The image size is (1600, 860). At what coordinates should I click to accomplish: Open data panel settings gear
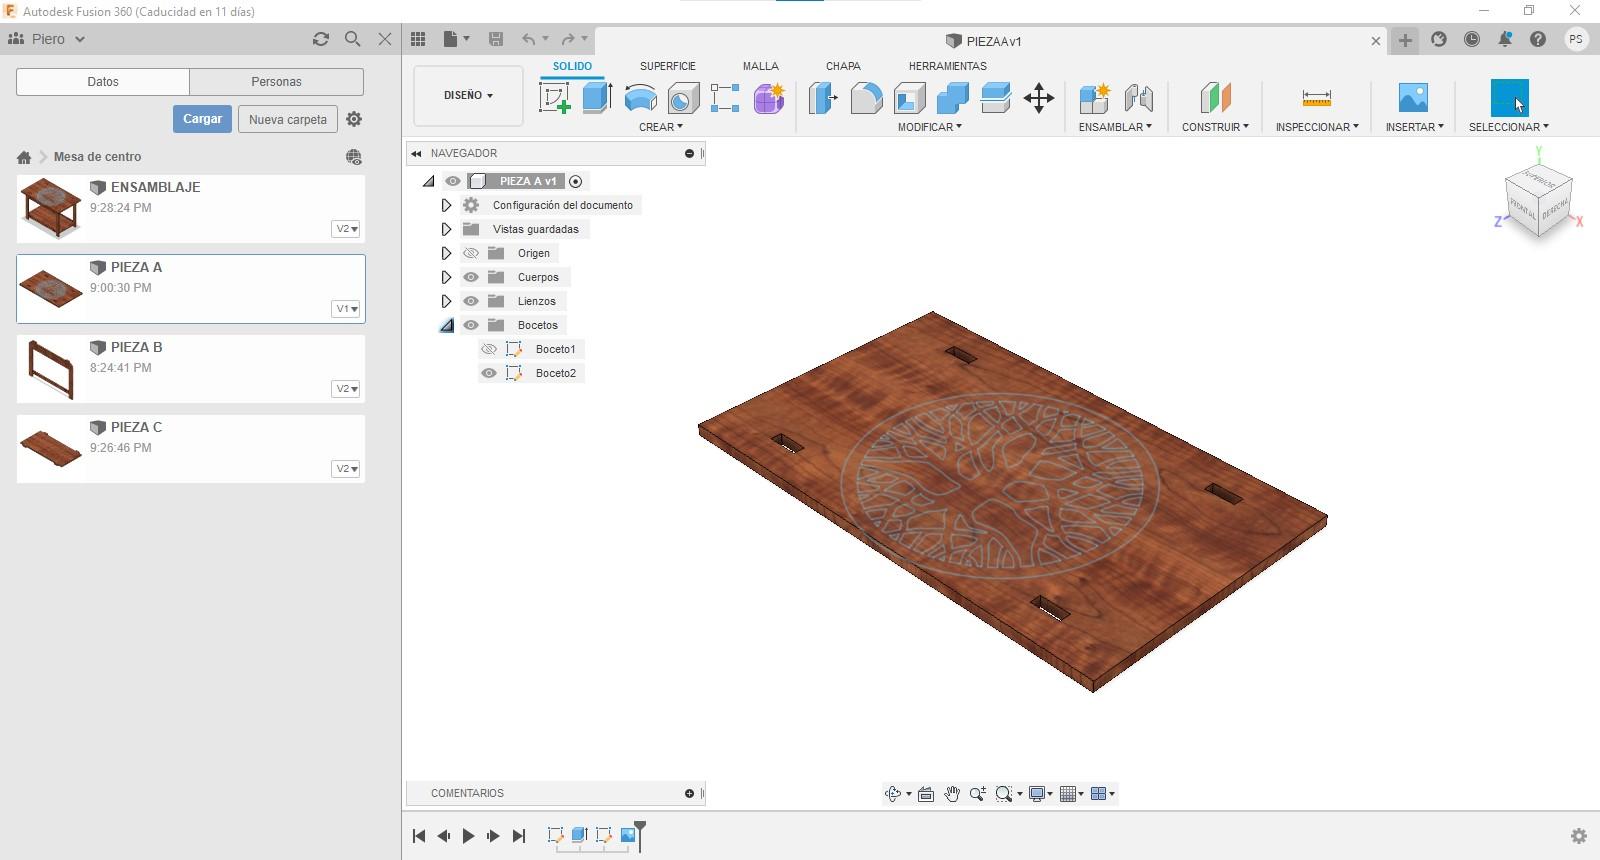(x=354, y=119)
